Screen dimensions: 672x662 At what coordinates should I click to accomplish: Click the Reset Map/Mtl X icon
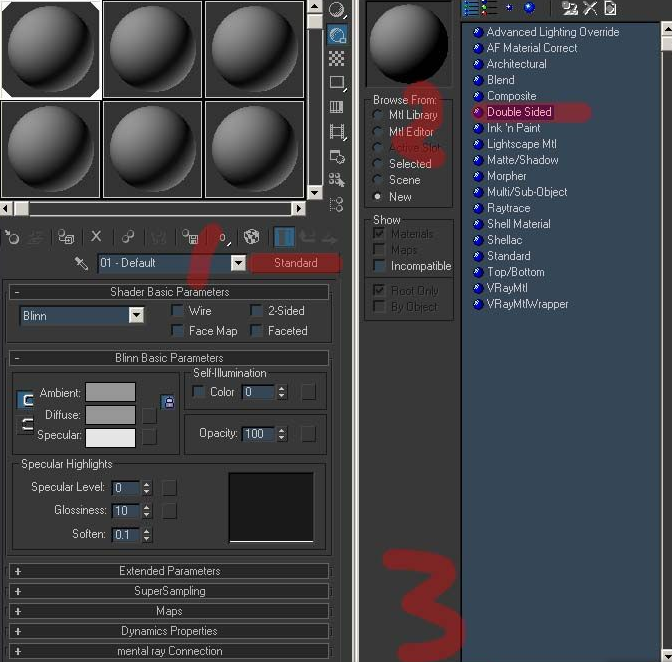96,236
